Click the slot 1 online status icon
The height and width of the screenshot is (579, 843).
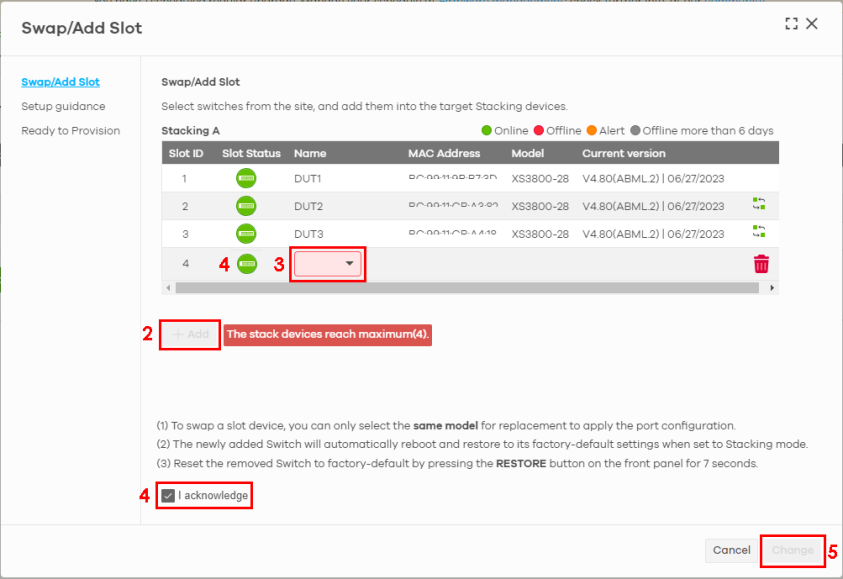tap(246, 179)
